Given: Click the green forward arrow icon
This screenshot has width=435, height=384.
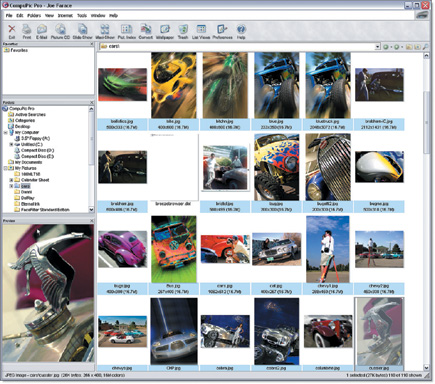Looking at the screenshot, I should click(x=397, y=47).
